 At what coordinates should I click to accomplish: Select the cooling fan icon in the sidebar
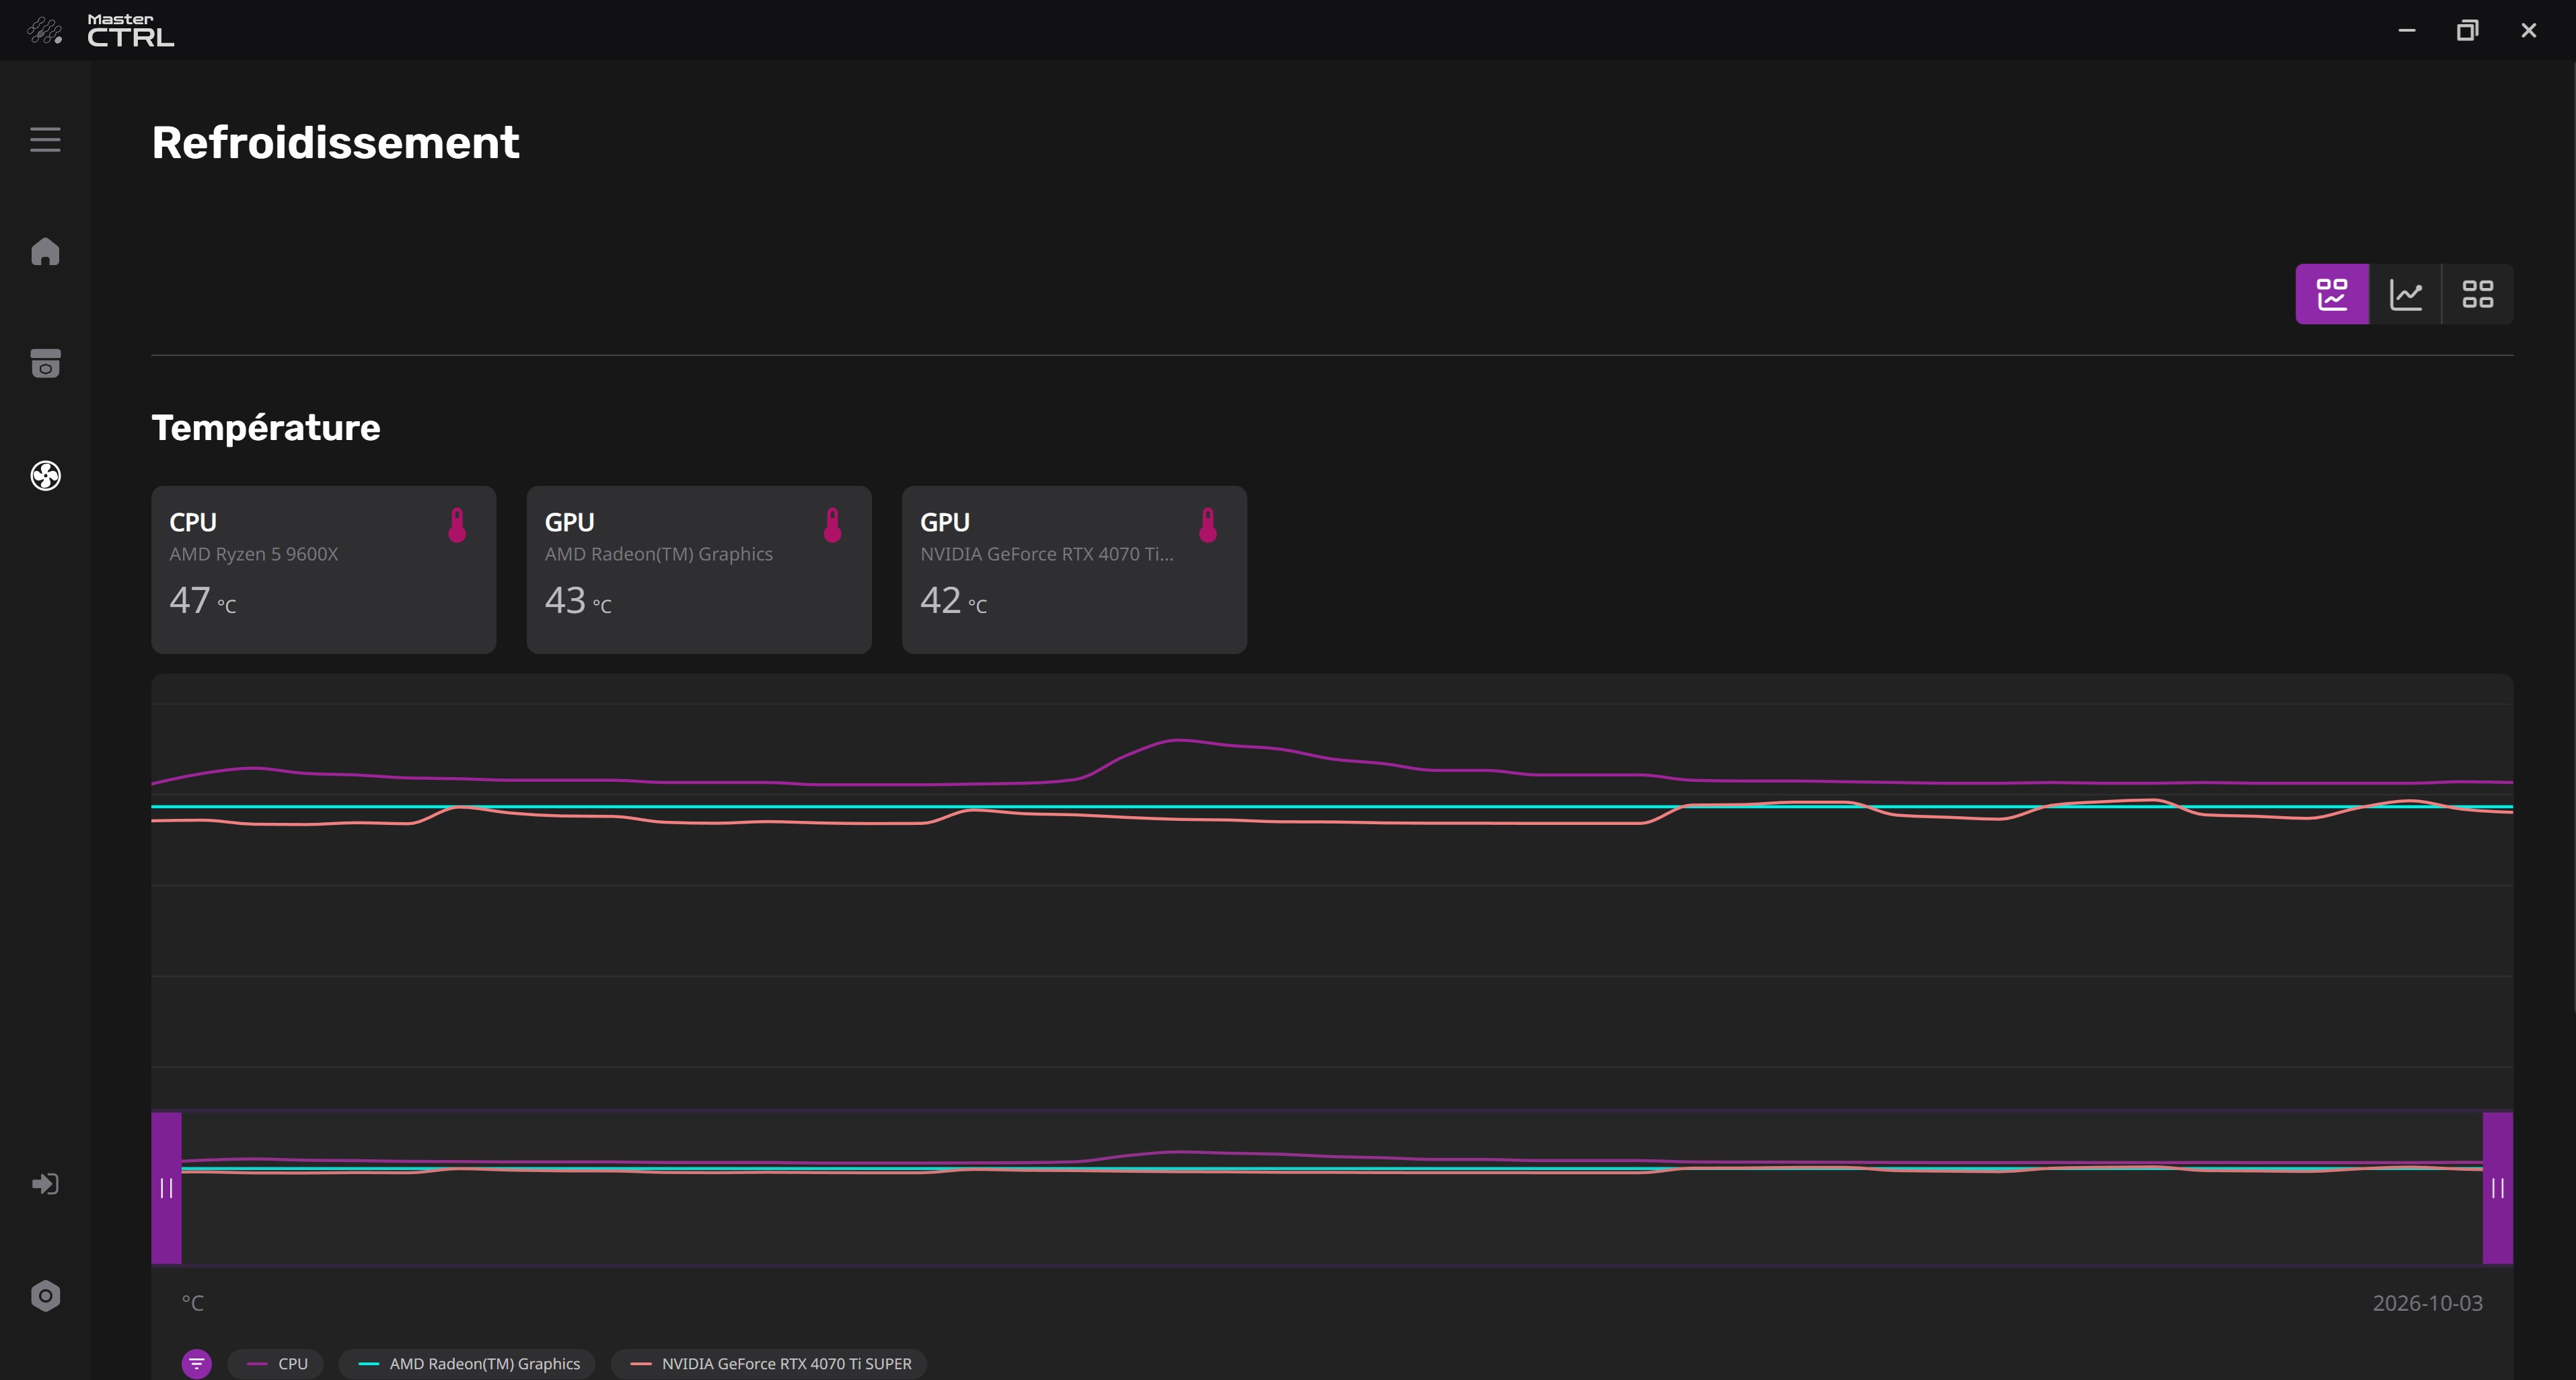point(45,475)
